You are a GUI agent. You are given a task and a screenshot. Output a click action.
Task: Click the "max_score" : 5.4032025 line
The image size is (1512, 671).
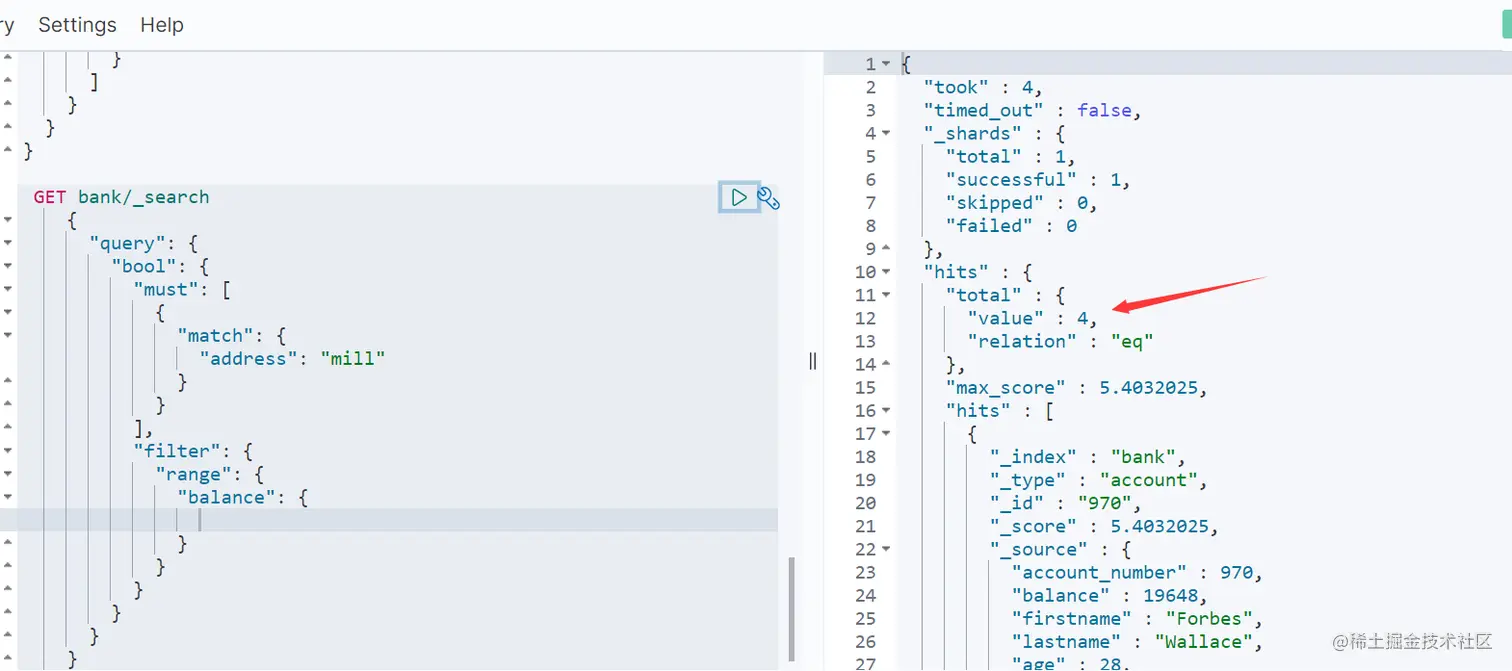[1076, 388]
